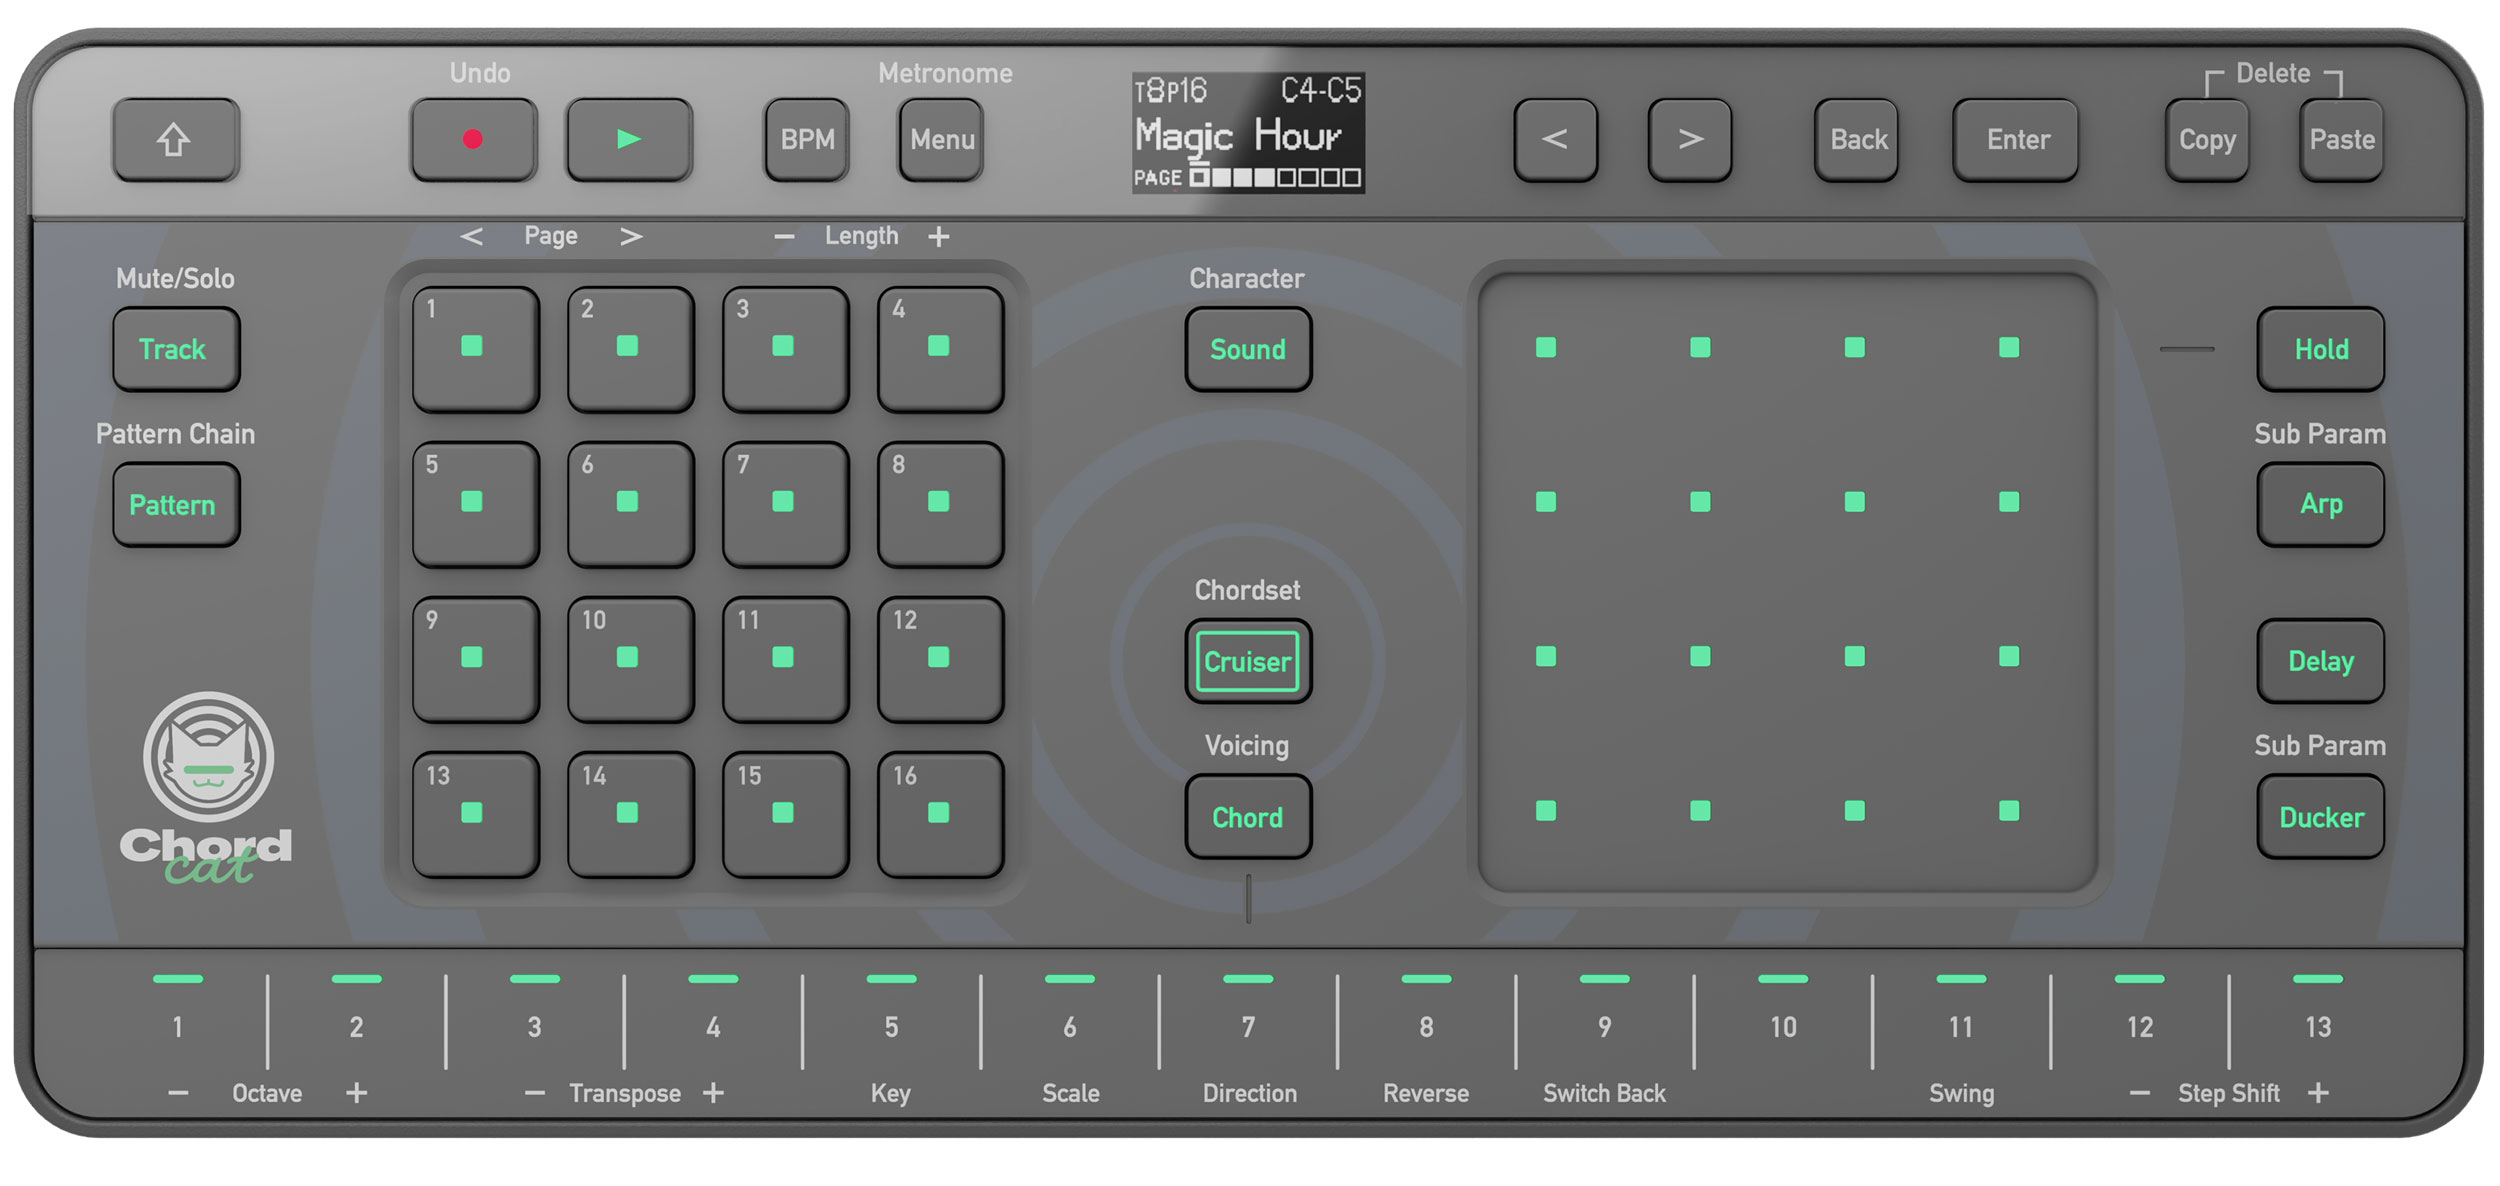Image resolution: width=2500 pixels, height=1186 pixels.
Task: Toggle the Track Mute/Solo button
Action: 176,349
